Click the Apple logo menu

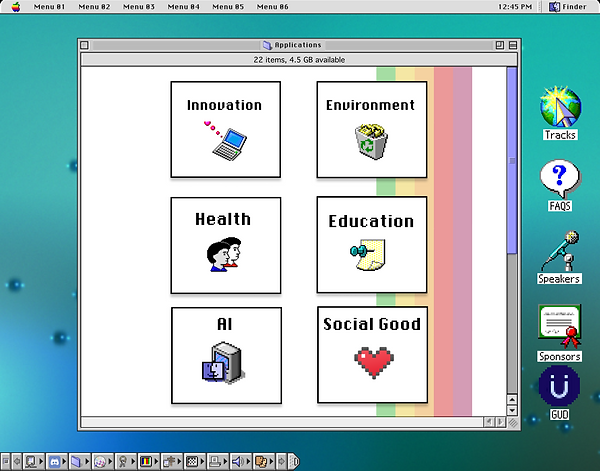tap(16, 7)
